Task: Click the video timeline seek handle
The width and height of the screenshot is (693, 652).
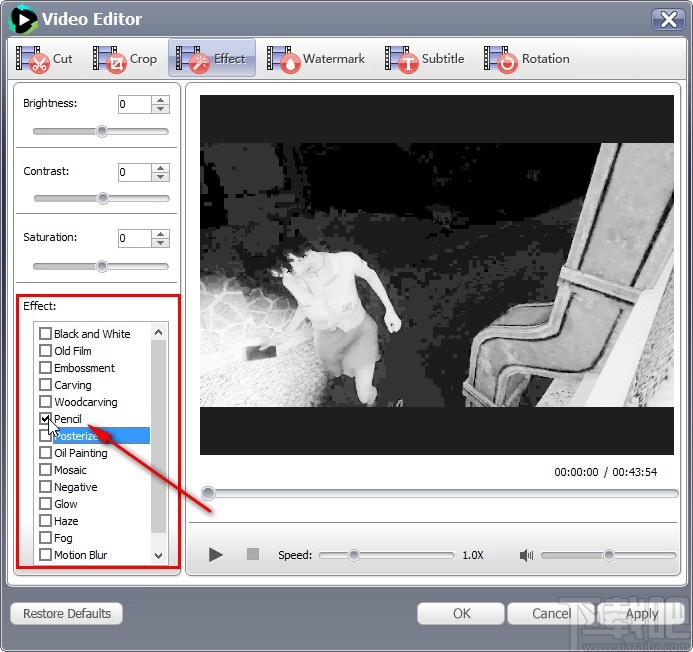Action: coord(208,493)
